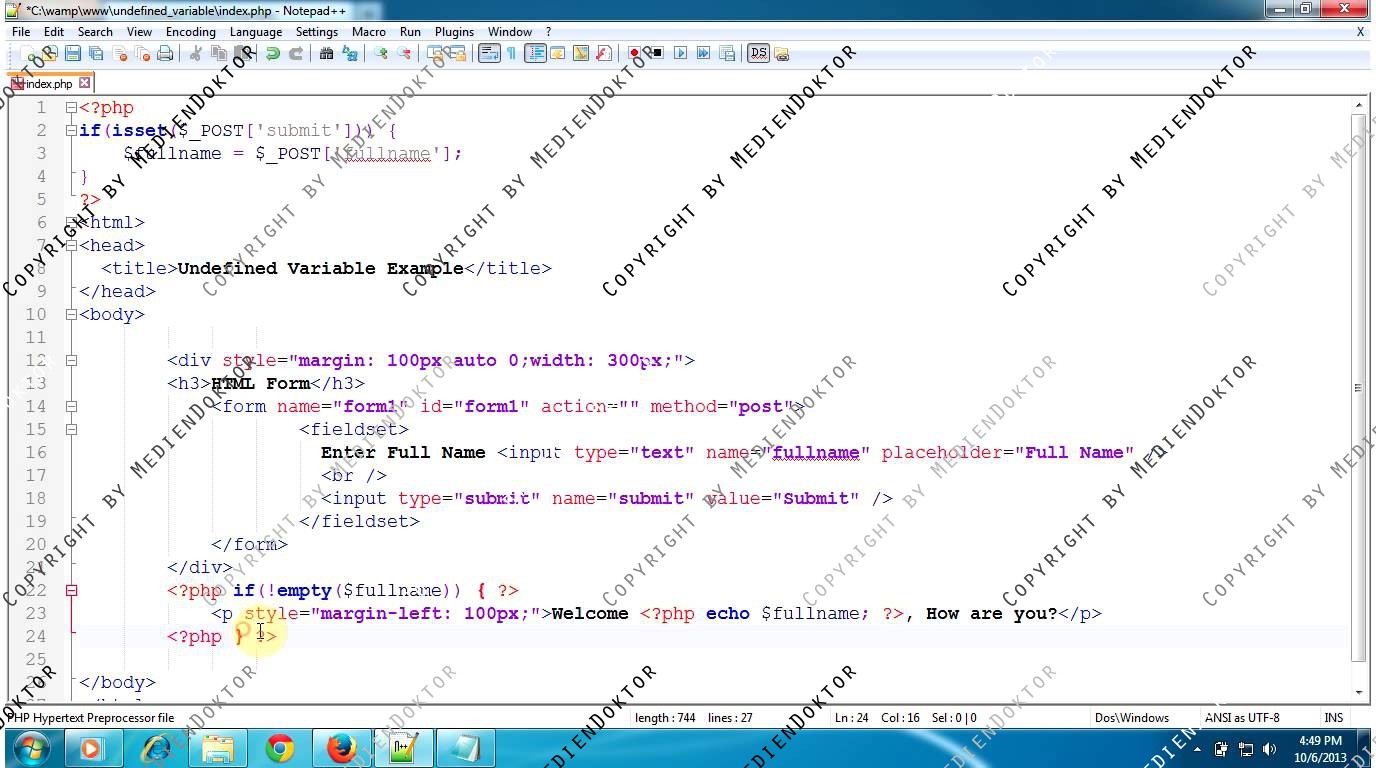Toggle synchronized vertical scrolling
The width and height of the screenshot is (1376, 768).
pos(435,53)
